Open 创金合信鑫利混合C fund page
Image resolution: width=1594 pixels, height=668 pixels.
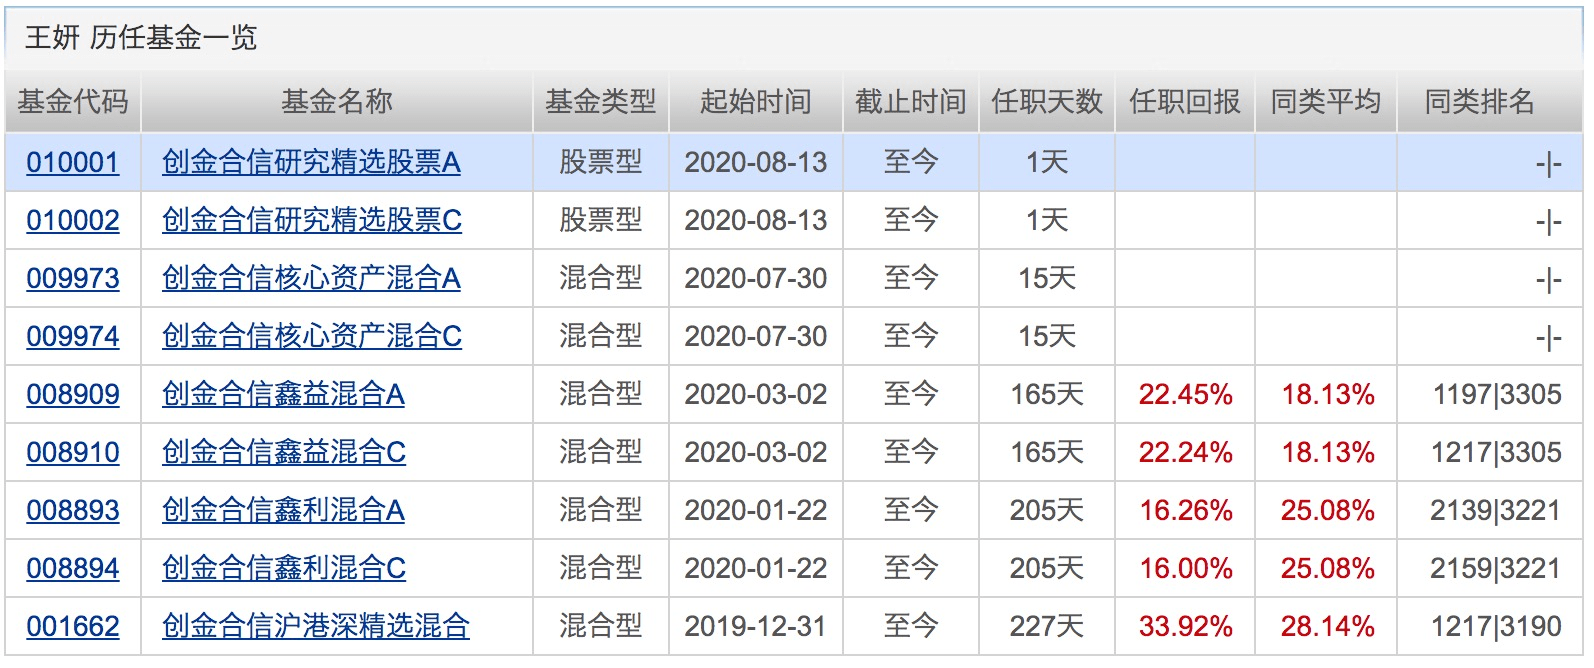284,569
